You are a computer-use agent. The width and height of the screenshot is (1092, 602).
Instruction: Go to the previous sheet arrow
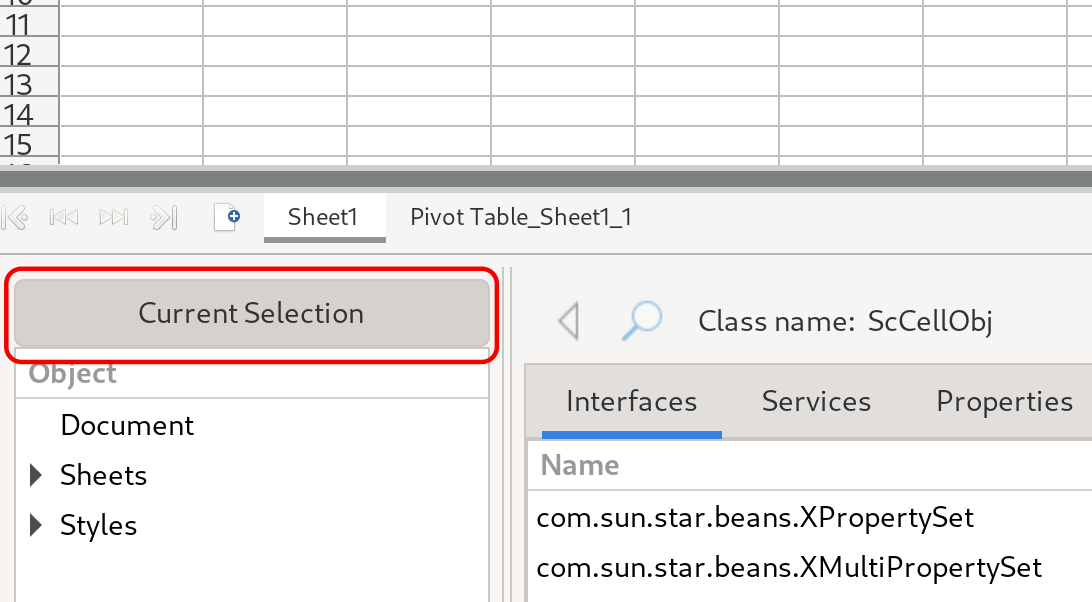64,217
